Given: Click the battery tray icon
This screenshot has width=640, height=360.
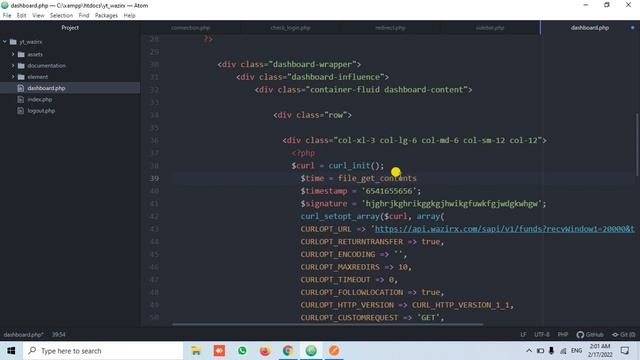Looking at the screenshot, I should coord(540,351).
